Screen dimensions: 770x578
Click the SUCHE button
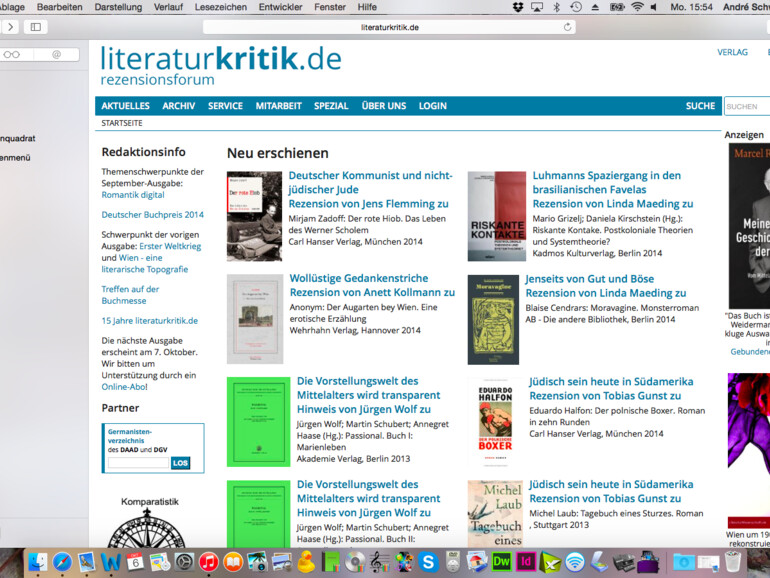click(700, 106)
